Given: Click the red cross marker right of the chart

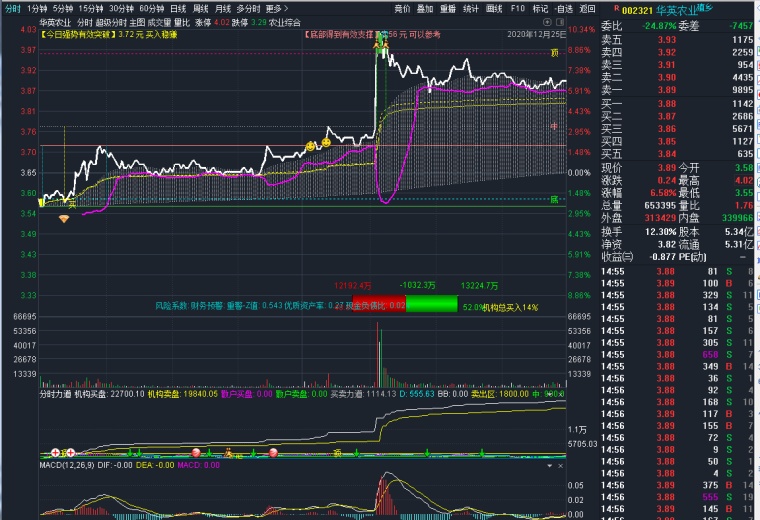Looking at the screenshot, I should [555, 126].
